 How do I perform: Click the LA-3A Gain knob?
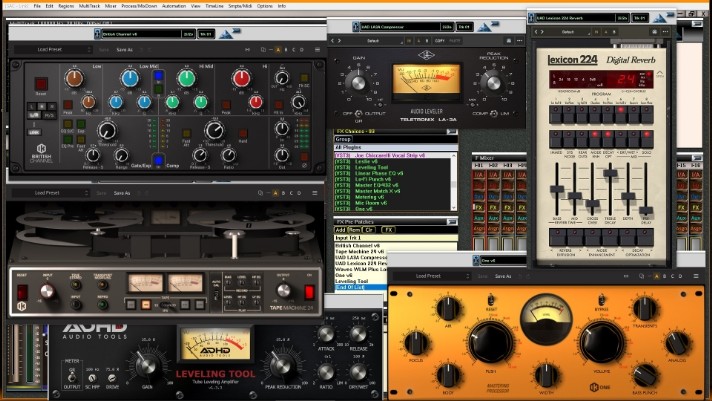358,83
